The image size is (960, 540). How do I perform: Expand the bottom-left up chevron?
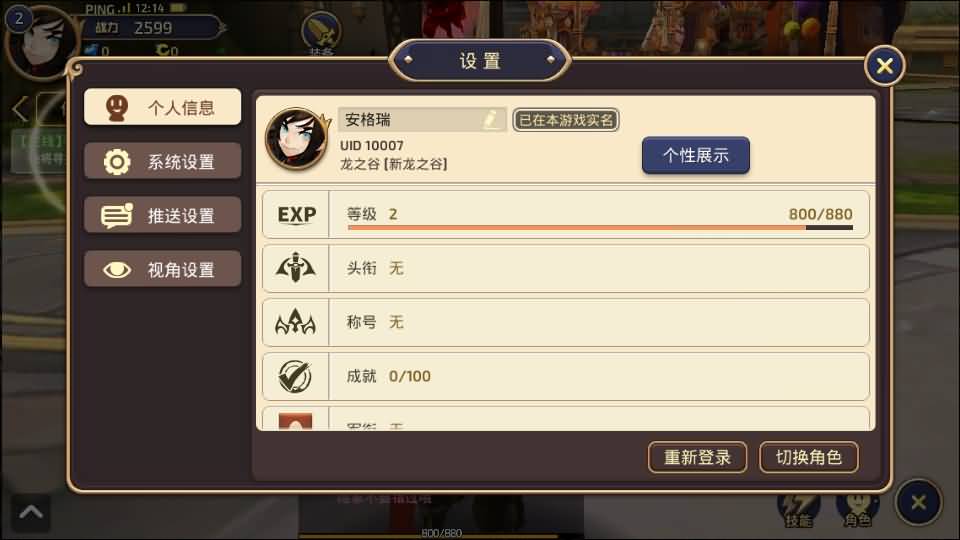click(31, 512)
